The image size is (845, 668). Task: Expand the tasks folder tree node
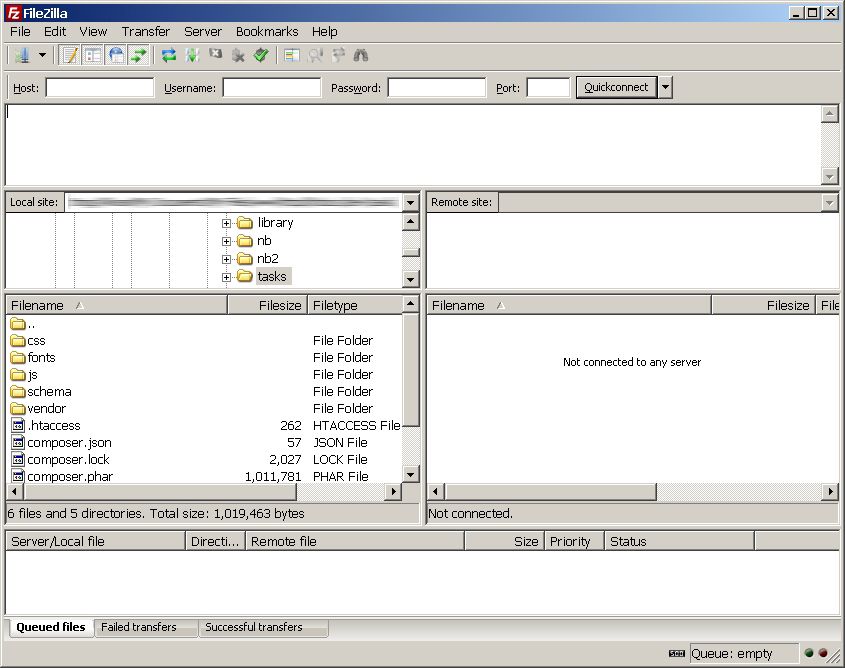(x=226, y=277)
